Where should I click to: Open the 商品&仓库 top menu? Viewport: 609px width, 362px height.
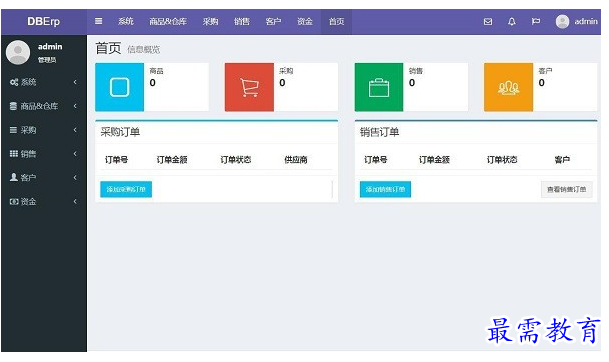coord(168,21)
